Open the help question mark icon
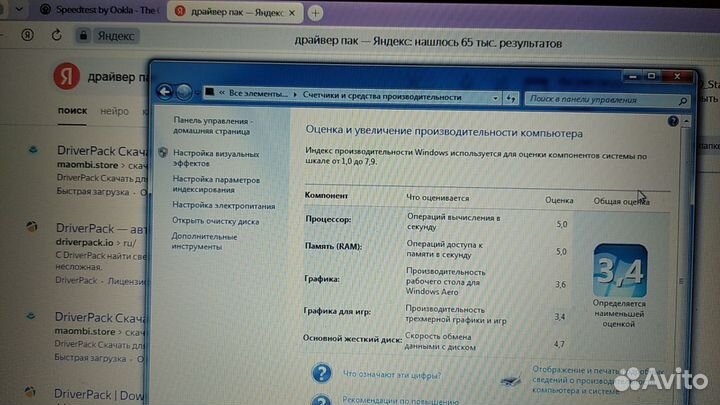This screenshot has height=405, width=720. point(673,121)
